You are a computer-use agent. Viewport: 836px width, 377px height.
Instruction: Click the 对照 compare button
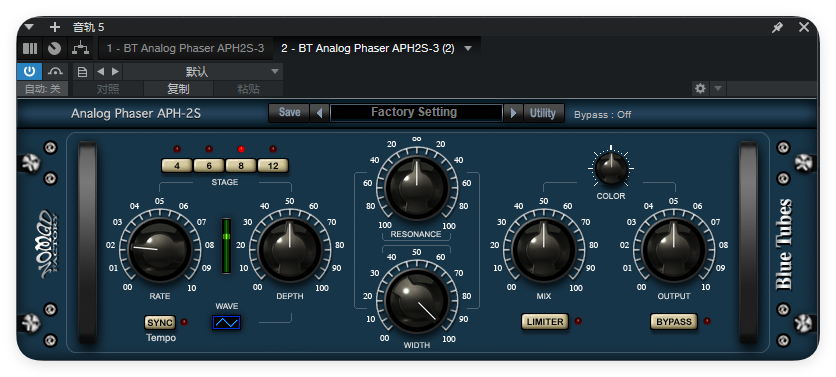click(108, 89)
